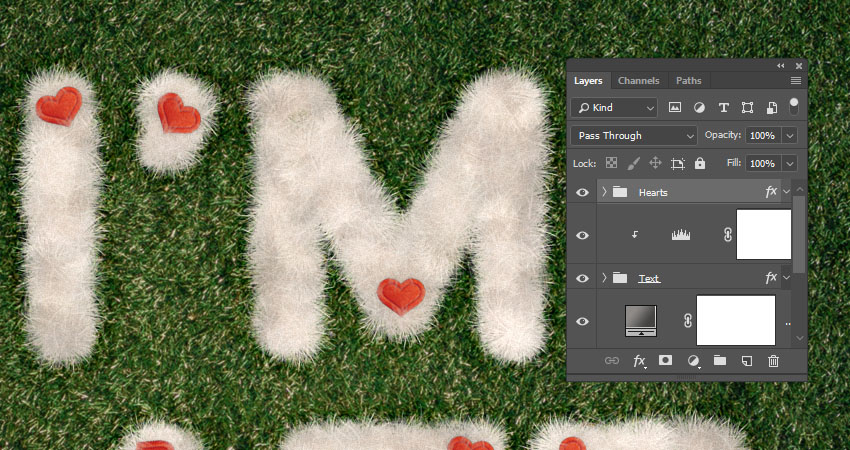
Task: Expand Text group layer effects list
Action: click(x=787, y=278)
